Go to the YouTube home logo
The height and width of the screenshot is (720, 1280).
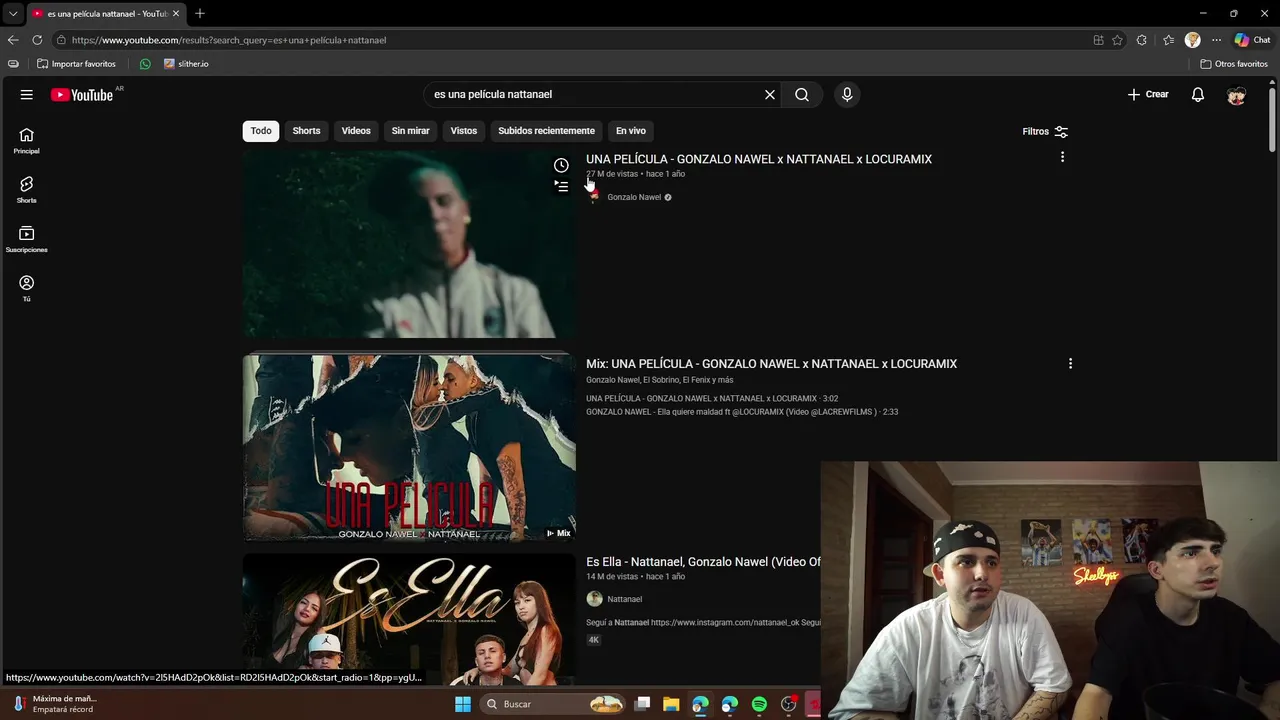tap(82, 95)
